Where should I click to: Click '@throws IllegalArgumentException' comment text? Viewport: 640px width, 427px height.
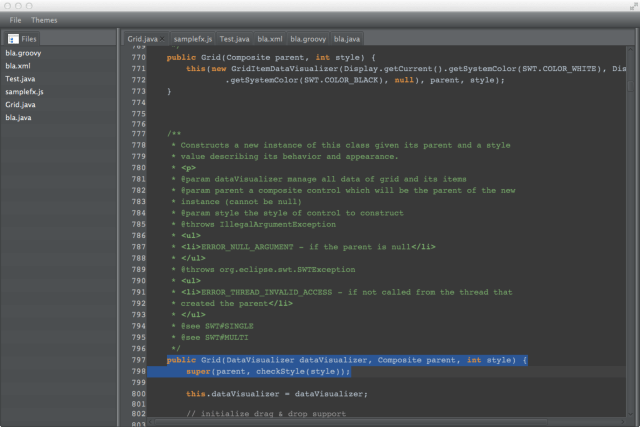[x=258, y=225]
